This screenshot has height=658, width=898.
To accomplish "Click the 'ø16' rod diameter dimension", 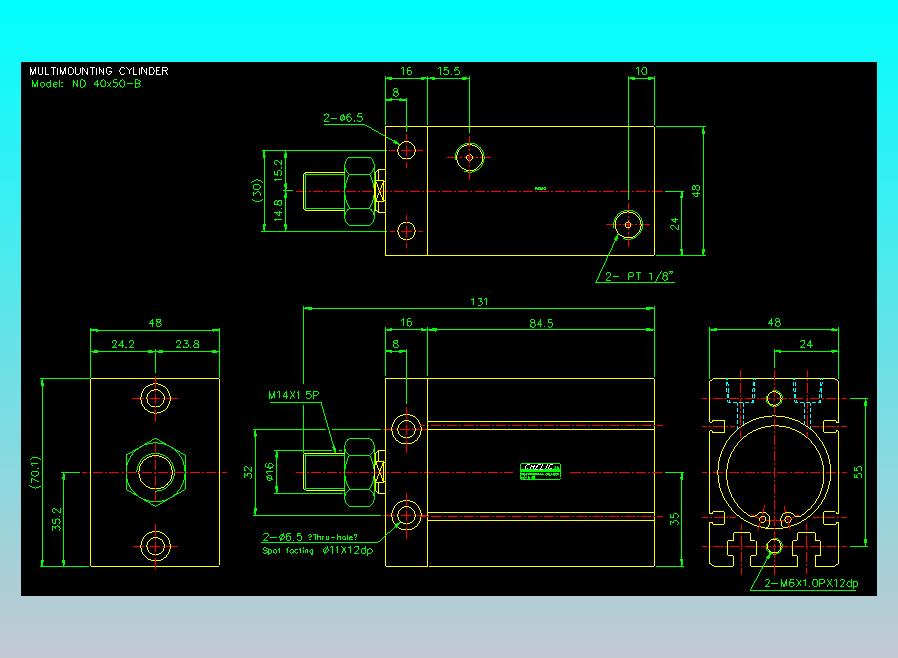I will [x=270, y=471].
